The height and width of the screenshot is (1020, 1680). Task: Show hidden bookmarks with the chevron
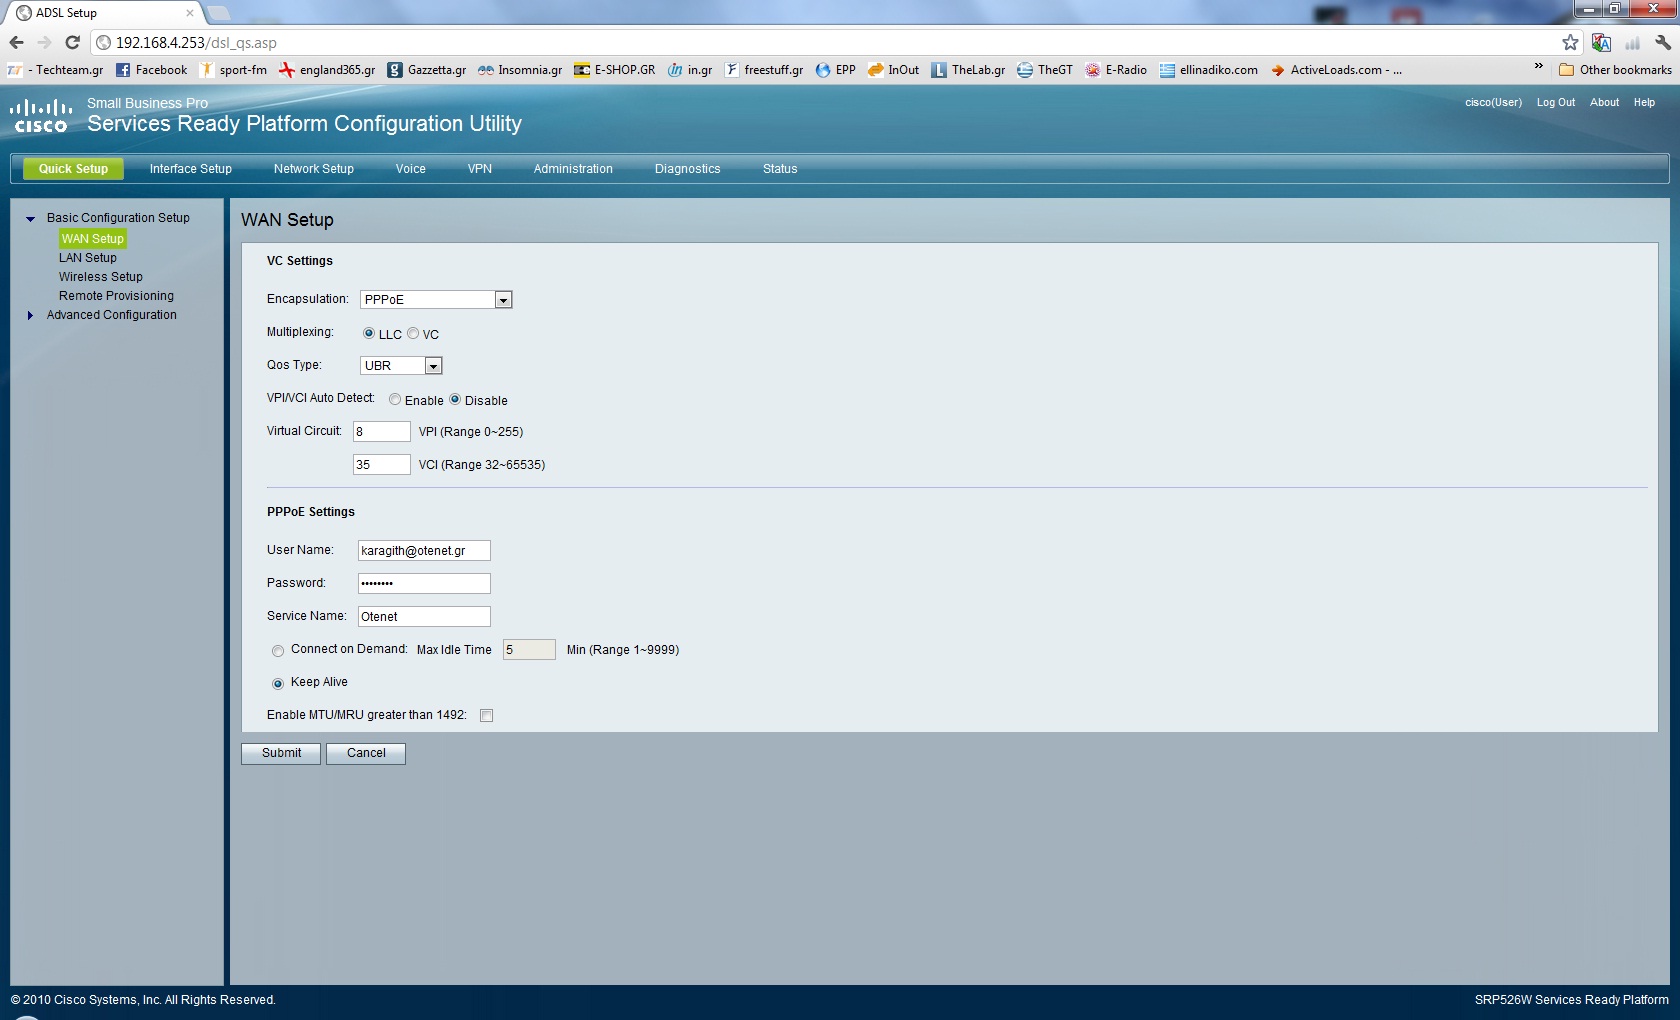click(x=1538, y=67)
